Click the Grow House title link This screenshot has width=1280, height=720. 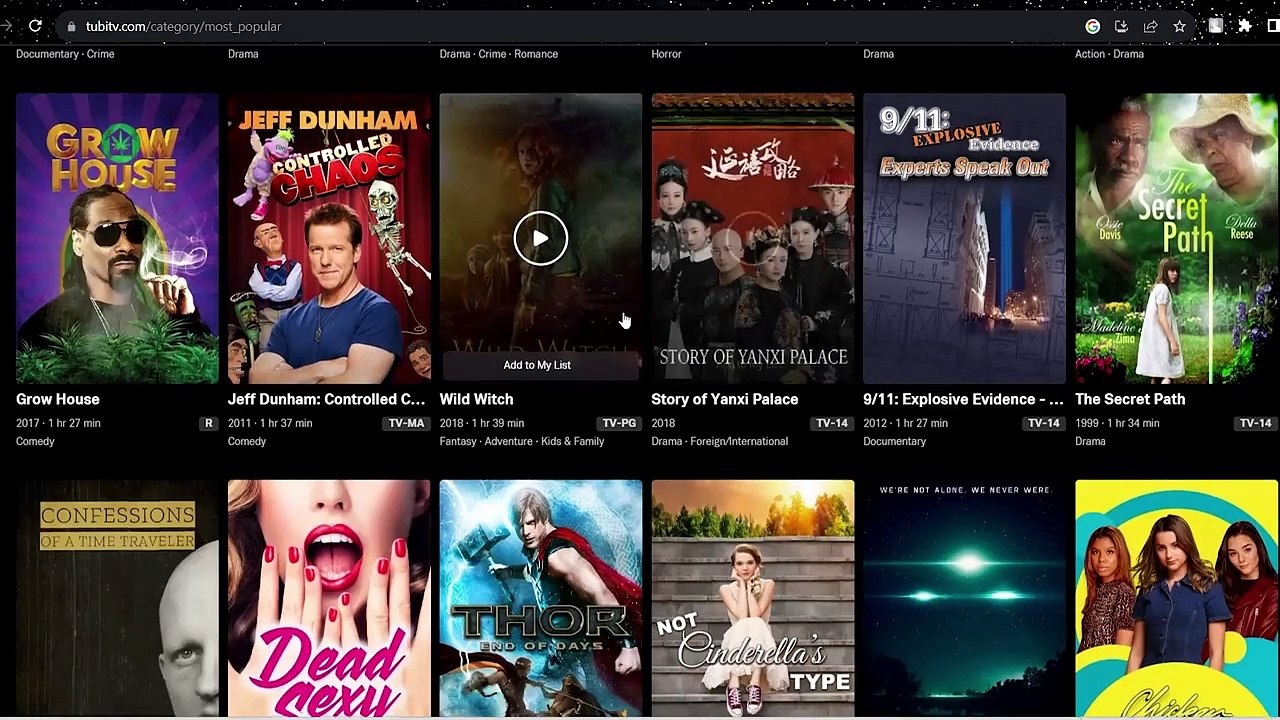(x=58, y=399)
